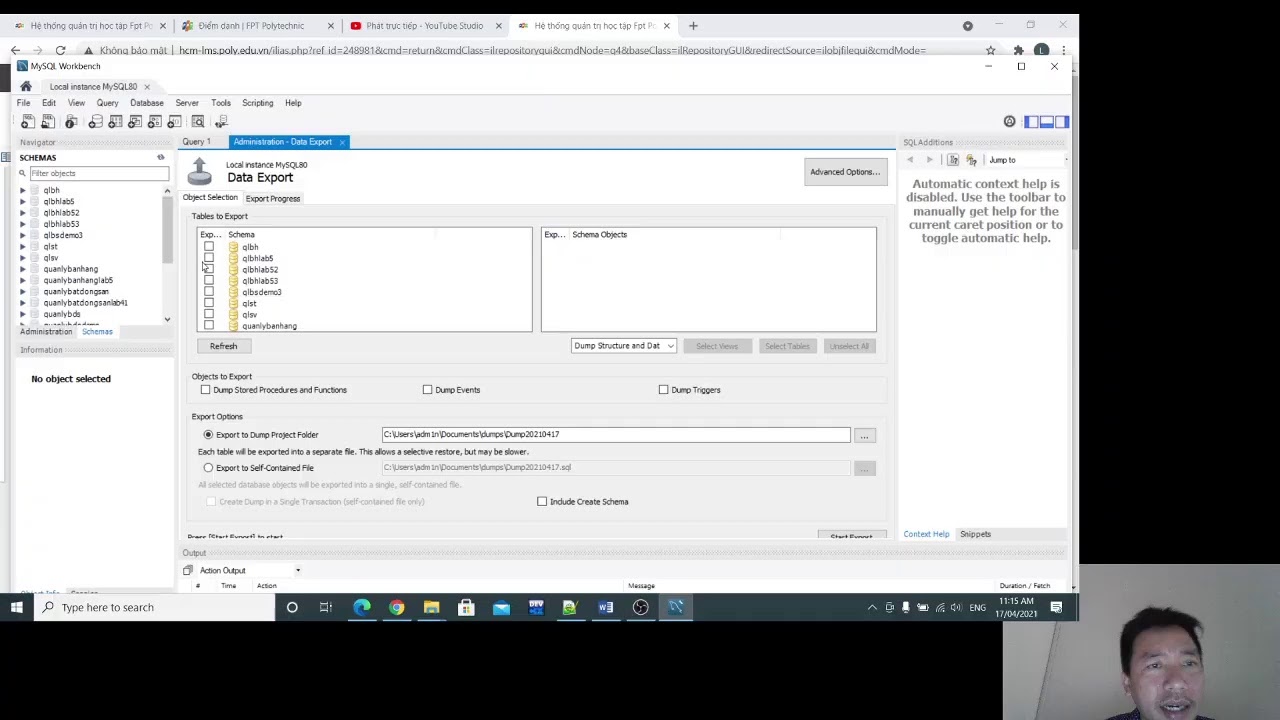This screenshot has width=1280, height=720.
Task: Check the qlbh schema export checkbox
Action: (x=208, y=247)
